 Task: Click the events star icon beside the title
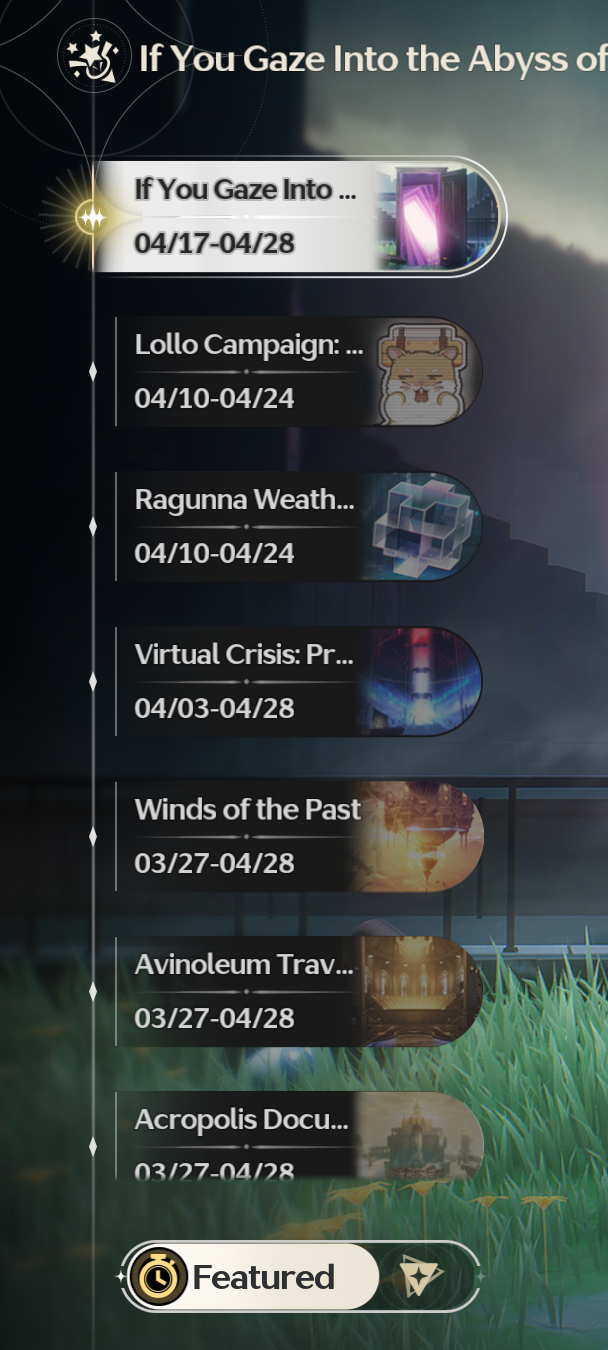tap(93, 58)
